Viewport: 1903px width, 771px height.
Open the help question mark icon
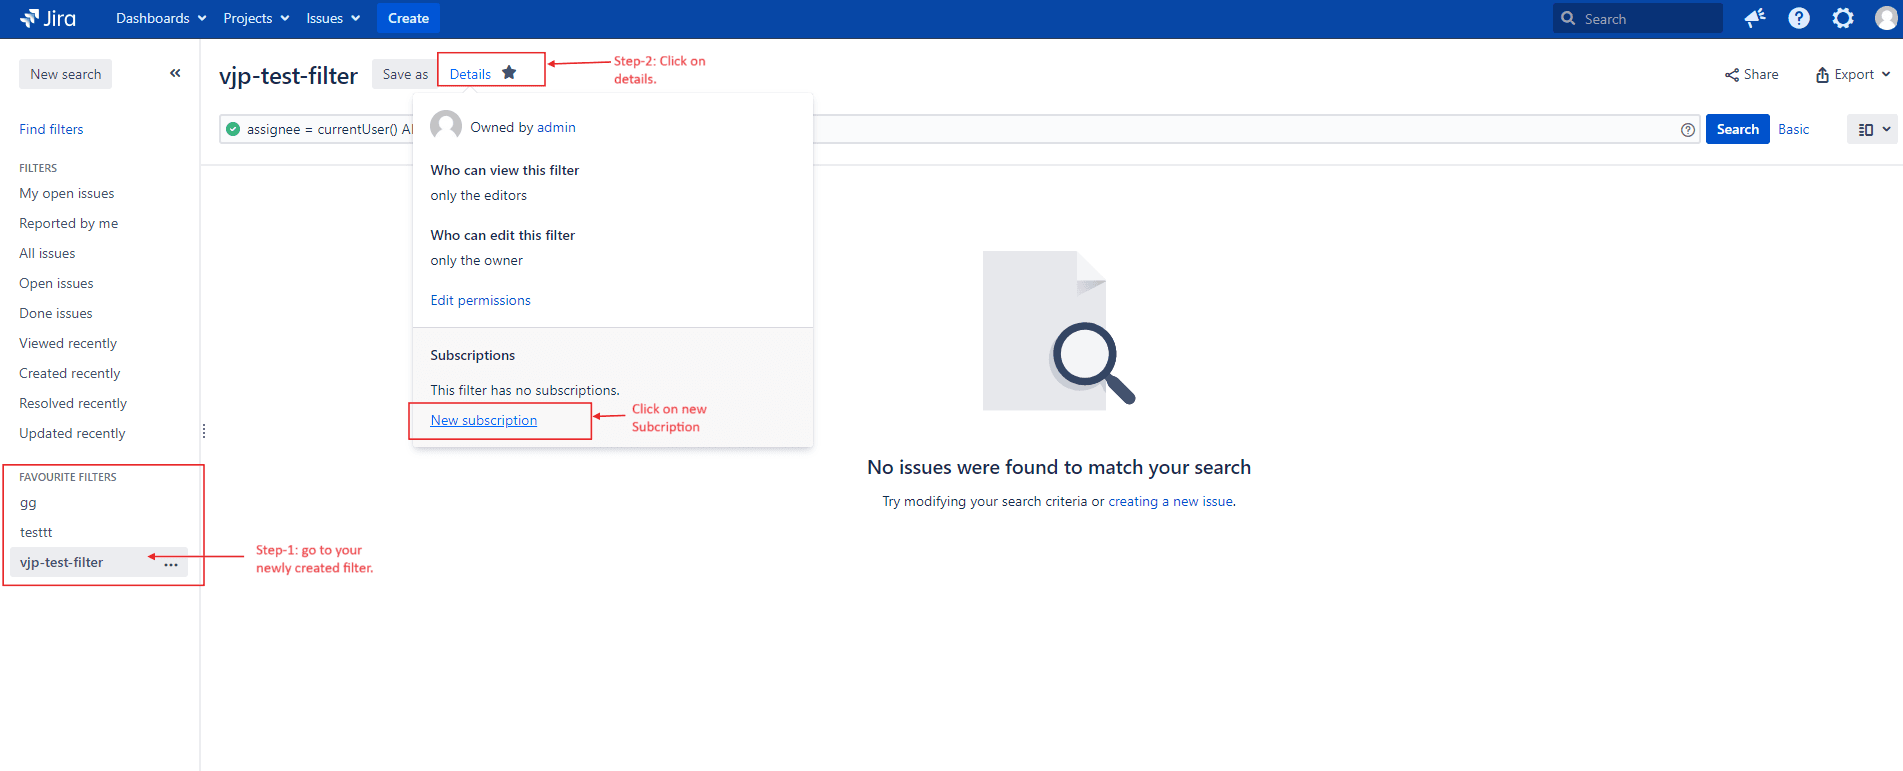click(1798, 18)
